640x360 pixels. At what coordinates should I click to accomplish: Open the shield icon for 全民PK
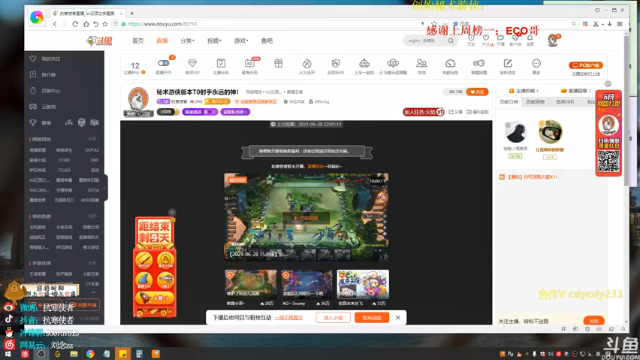point(336,63)
